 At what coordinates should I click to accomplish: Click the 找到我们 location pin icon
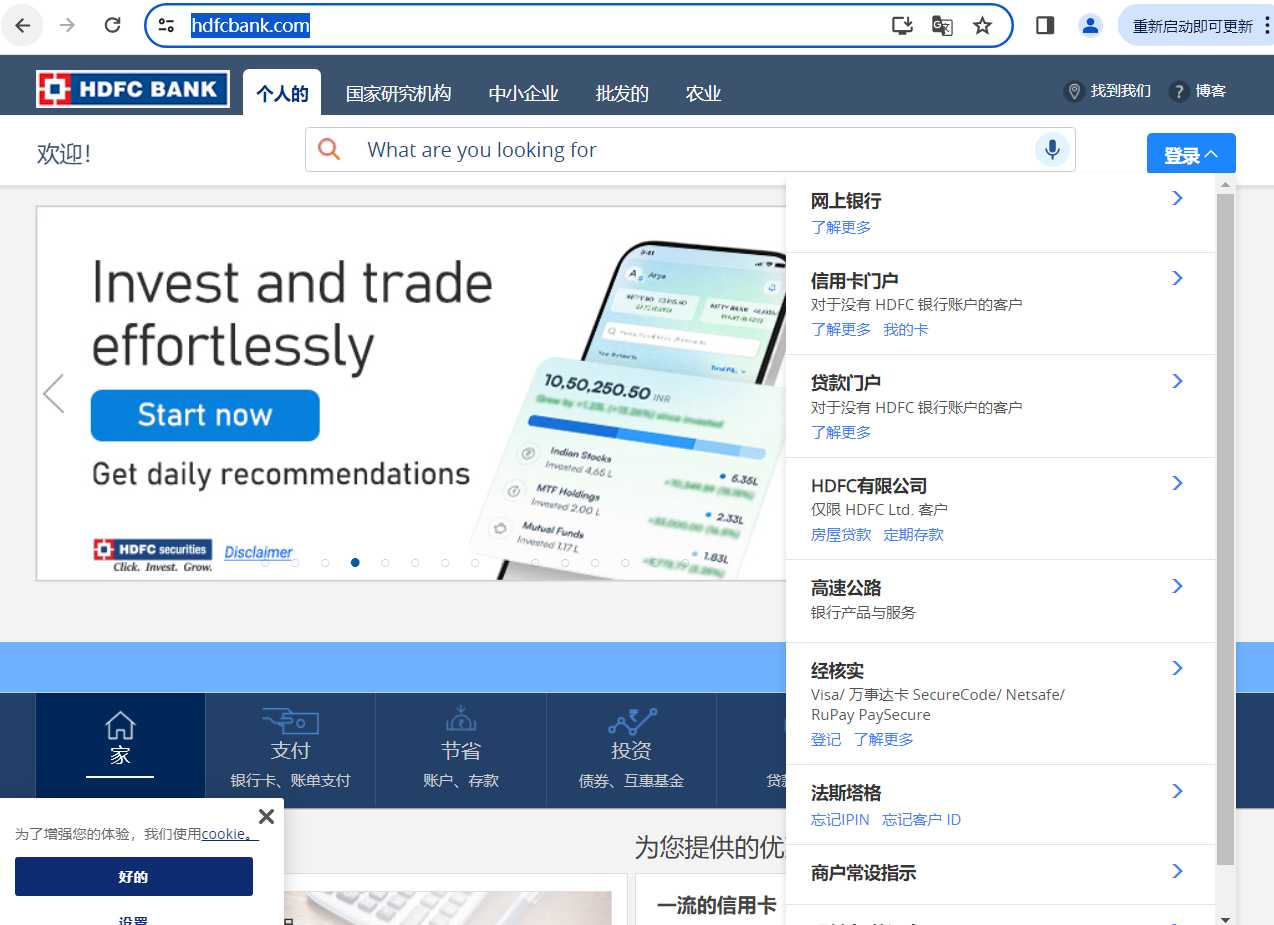point(1075,91)
